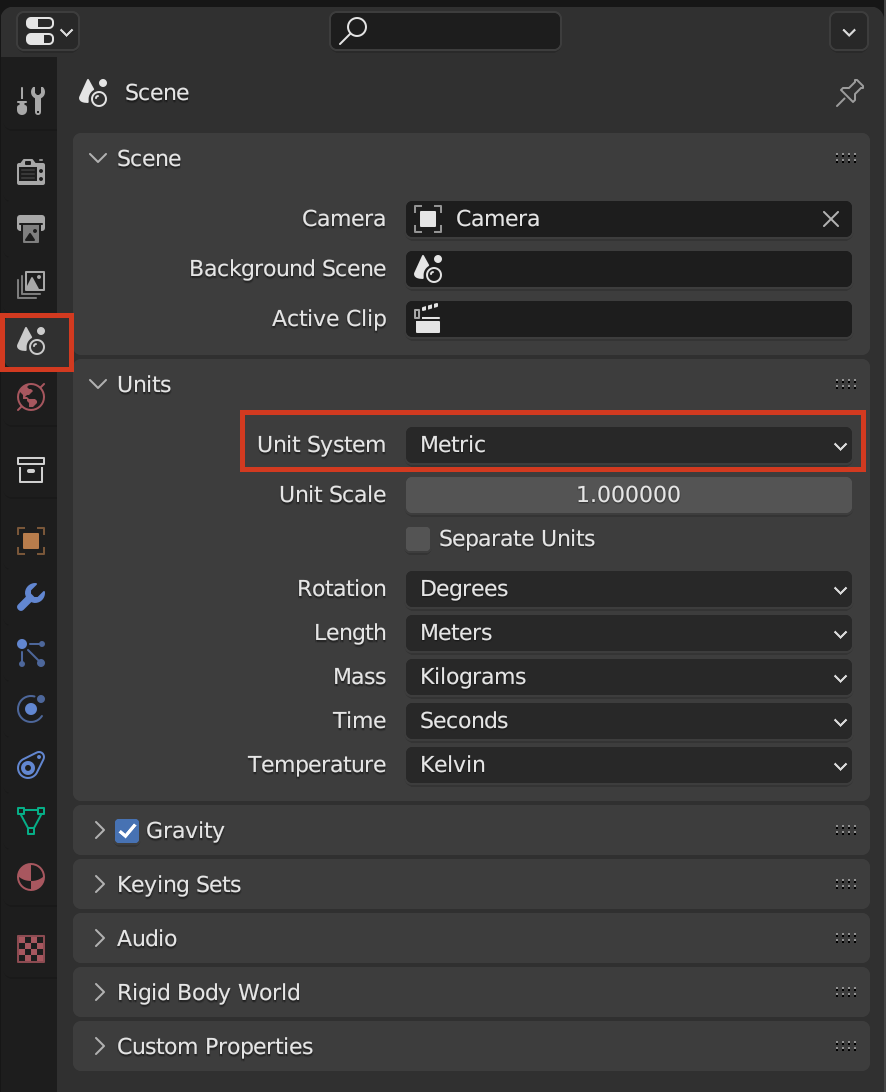The width and height of the screenshot is (886, 1092).
Task: Disable the Gravity checkbox
Action: coord(127,831)
